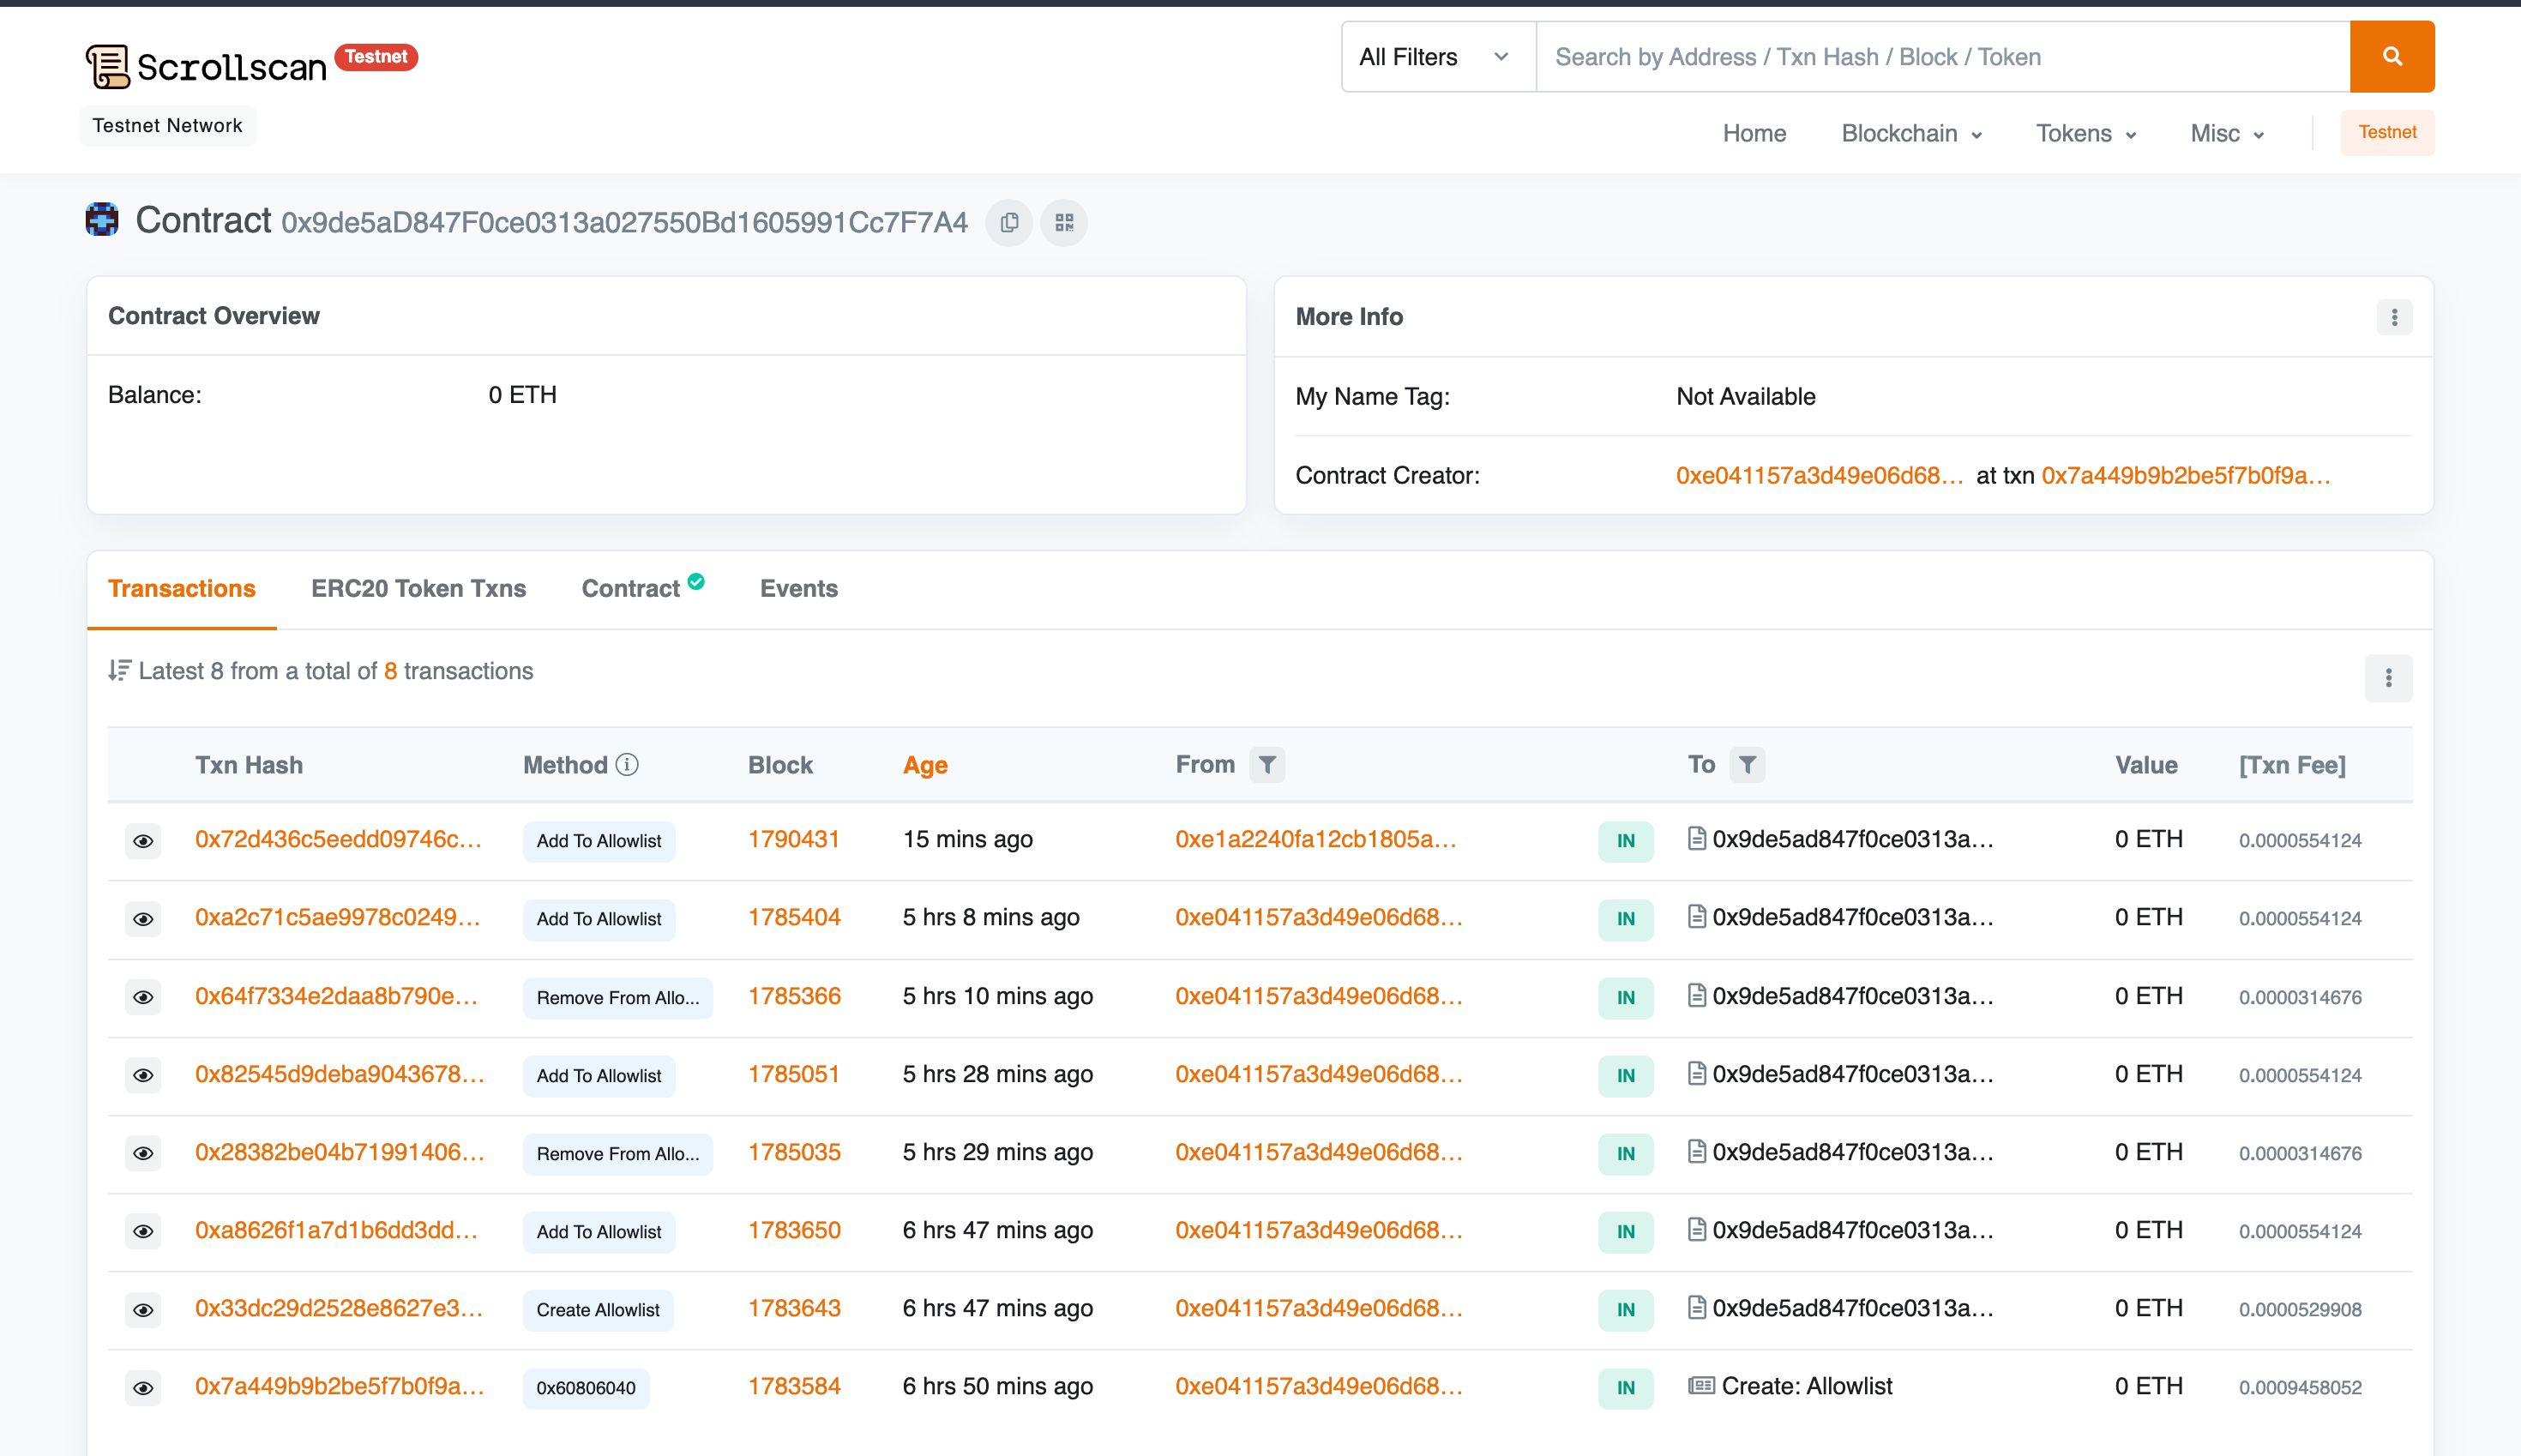The width and height of the screenshot is (2521, 1456).
Task: Open transaction hash 0xa8626f1a7d1b6dd3dd
Action: [336, 1230]
